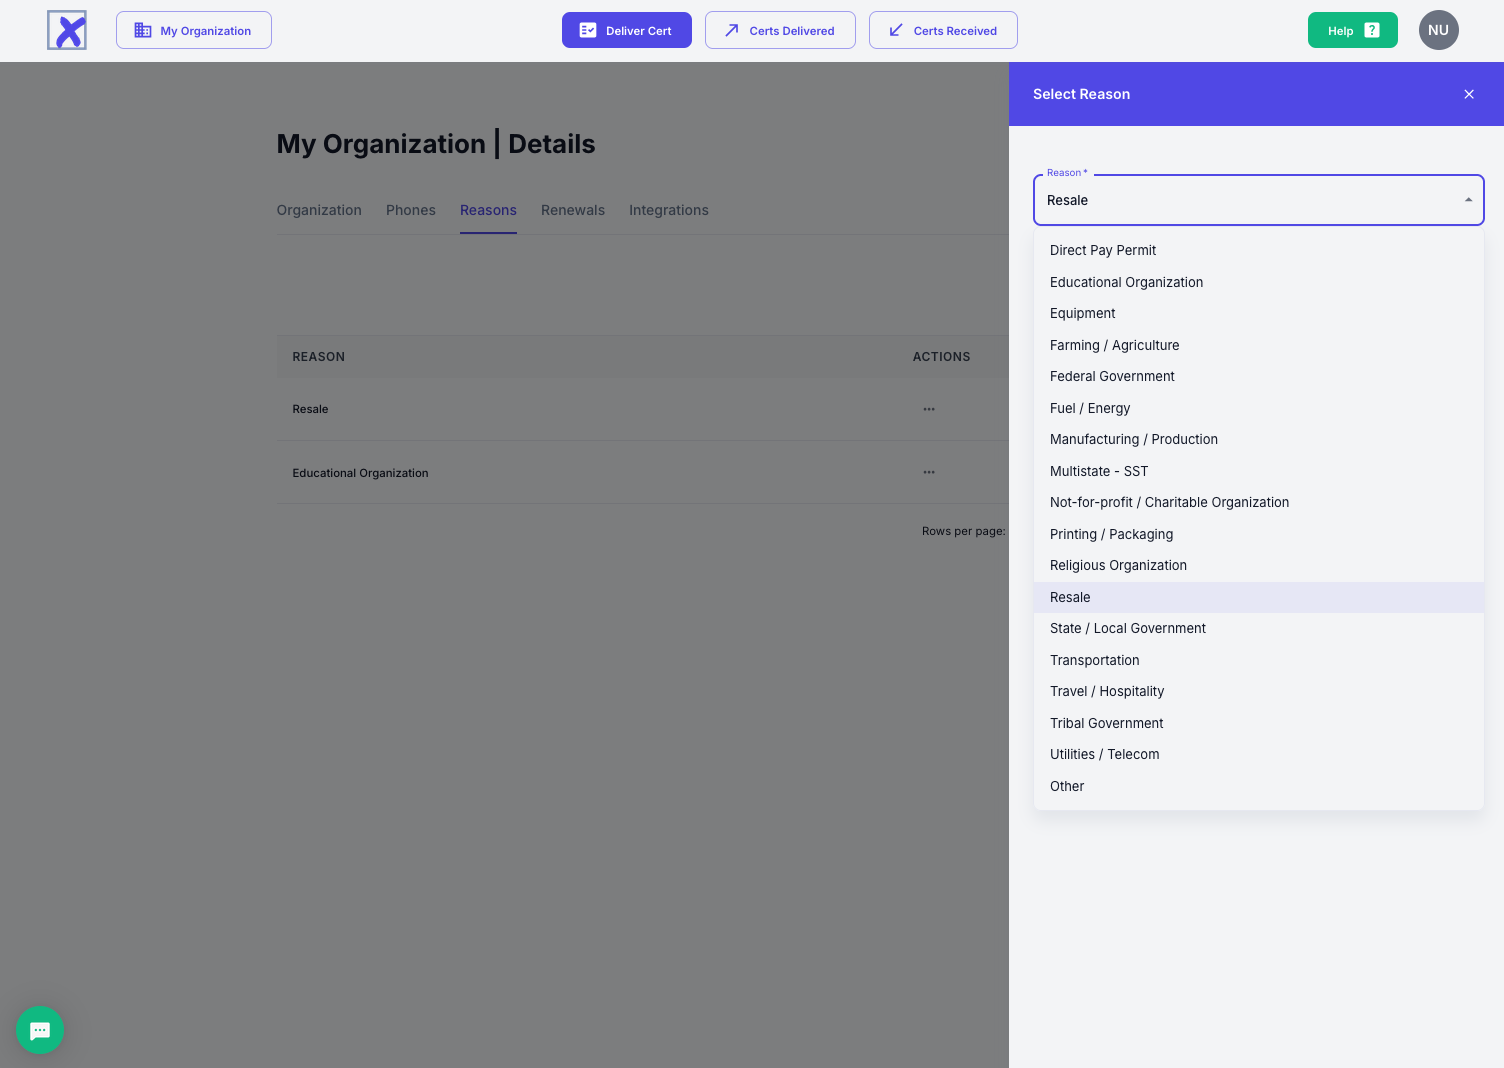The height and width of the screenshot is (1068, 1504).
Task: Open actions menu for Resale row
Action: (x=929, y=409)
